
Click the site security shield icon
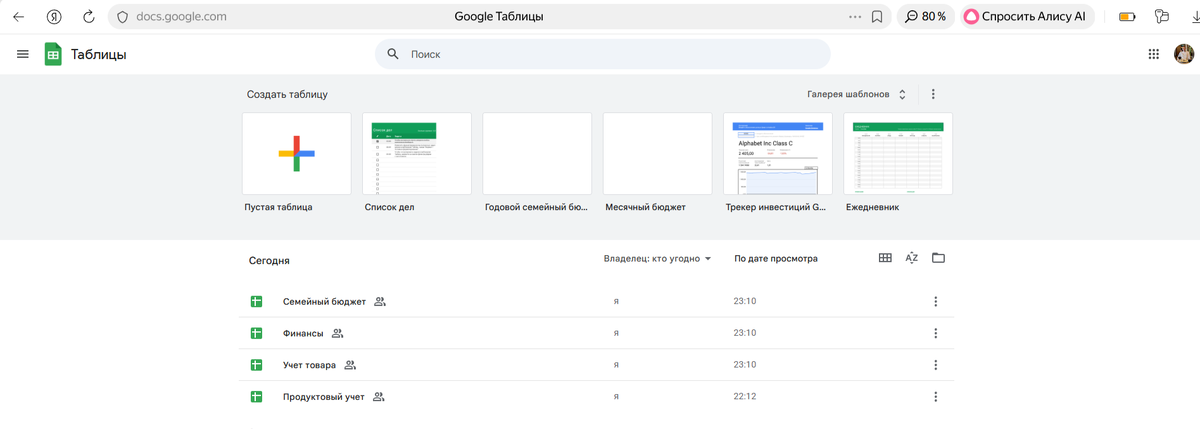(x=122, y=17)
